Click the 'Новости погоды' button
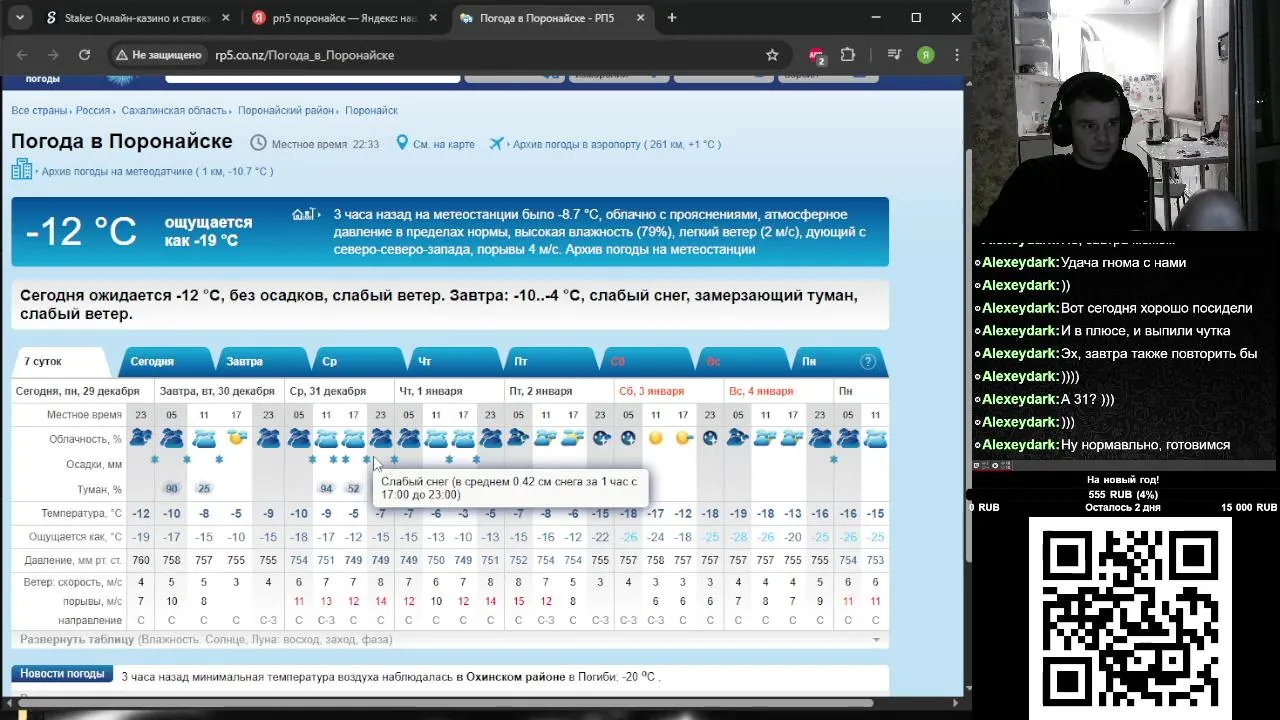Viewport: 1280px width, 720px height. tap(62, 674)
